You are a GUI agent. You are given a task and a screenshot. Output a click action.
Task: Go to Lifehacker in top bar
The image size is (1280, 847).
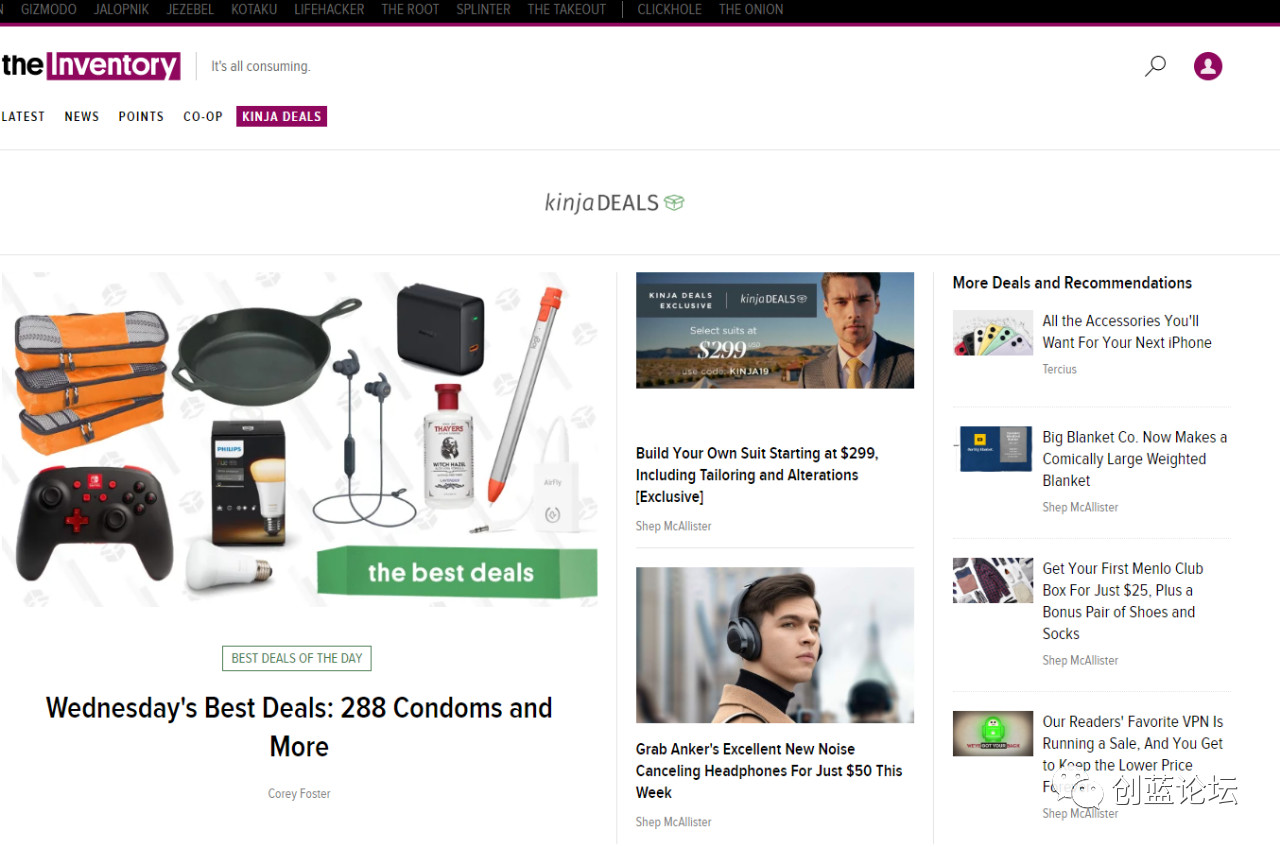[329, 10]
